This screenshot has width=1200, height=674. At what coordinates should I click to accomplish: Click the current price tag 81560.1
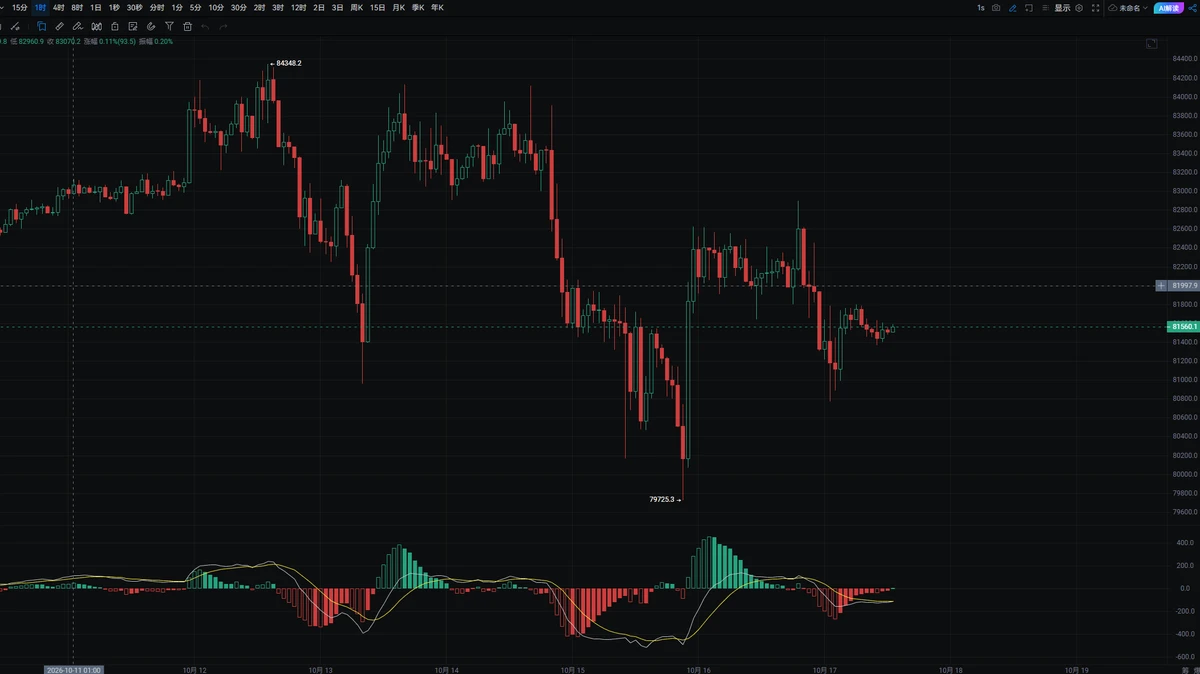tap(1183, 327)
